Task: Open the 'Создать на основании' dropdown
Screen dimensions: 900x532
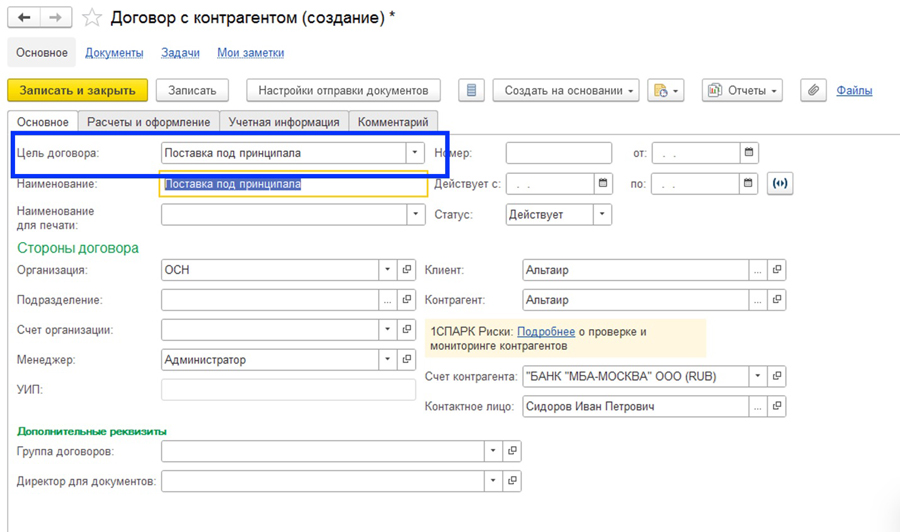Action: pos(566,90)
